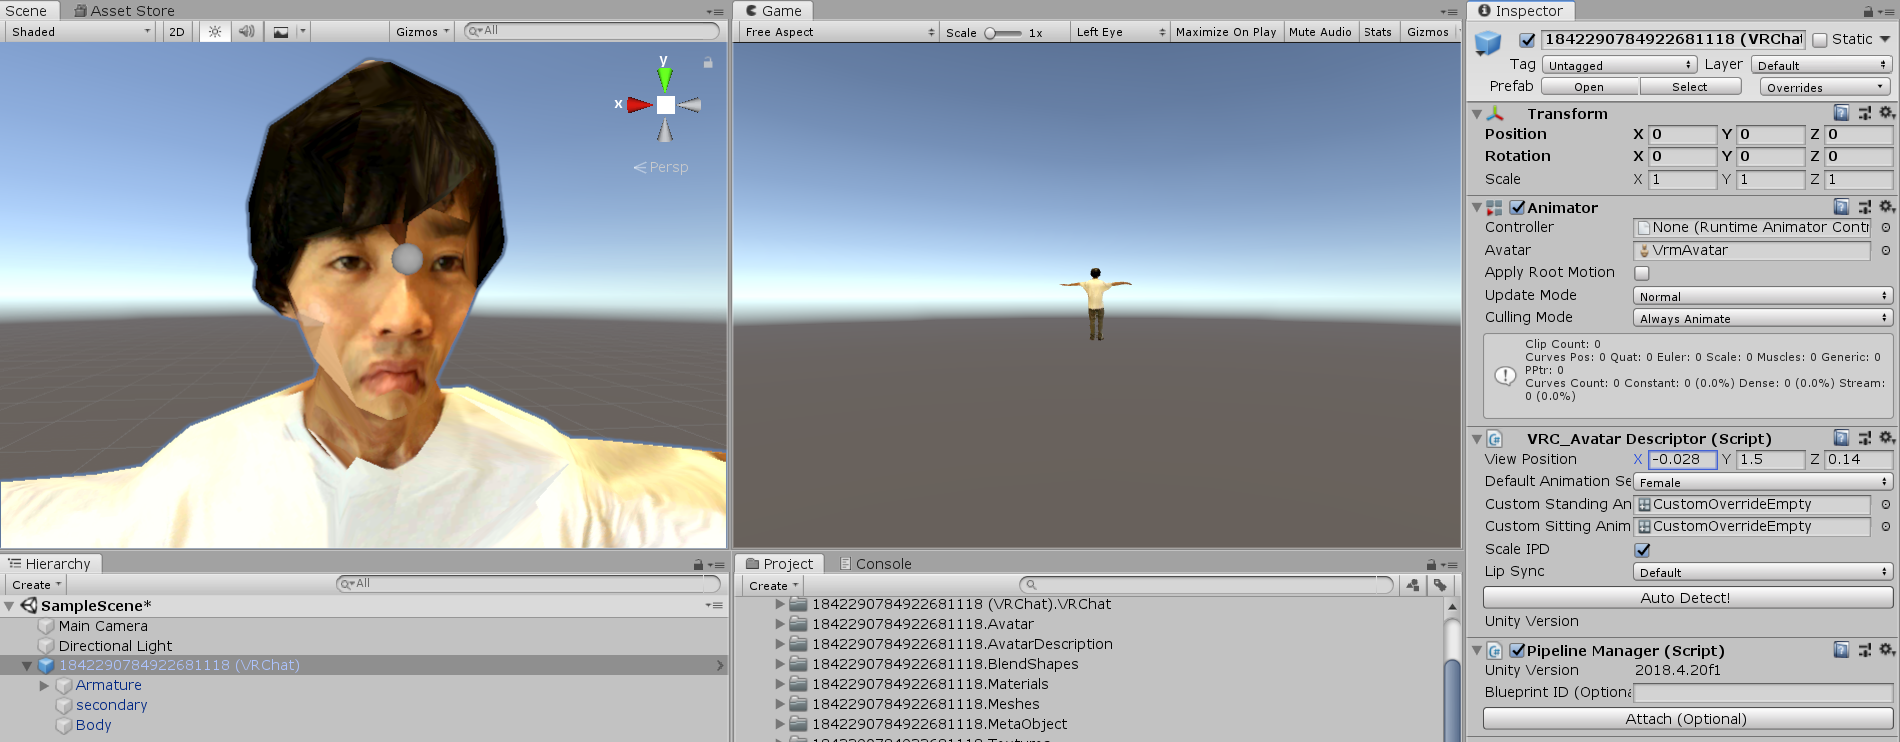Toggle scene lighting sun icon

[214, 32]
